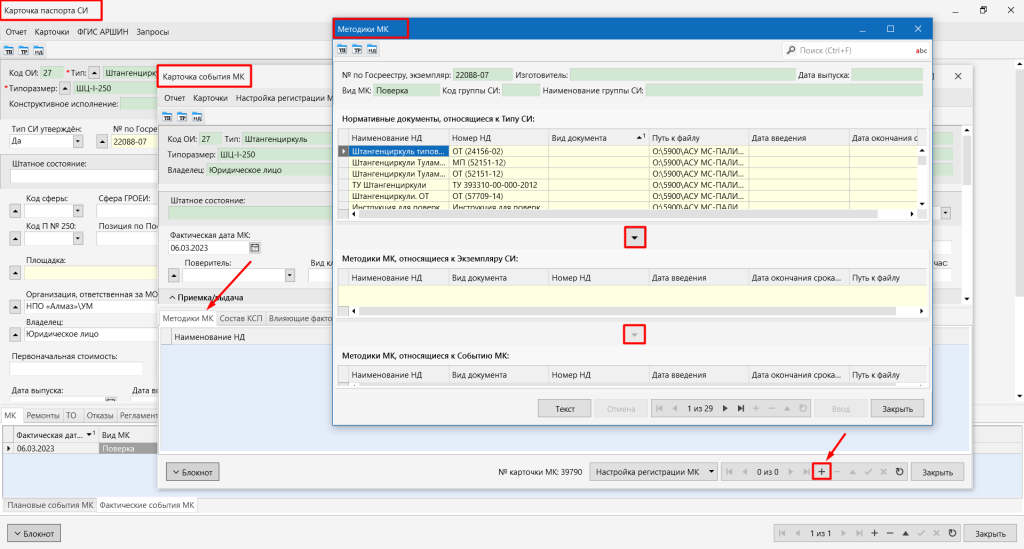Open the Блокнот dropdown at bottom of passport card
This screenshot has height=549, width=1024.
point(34,533)
